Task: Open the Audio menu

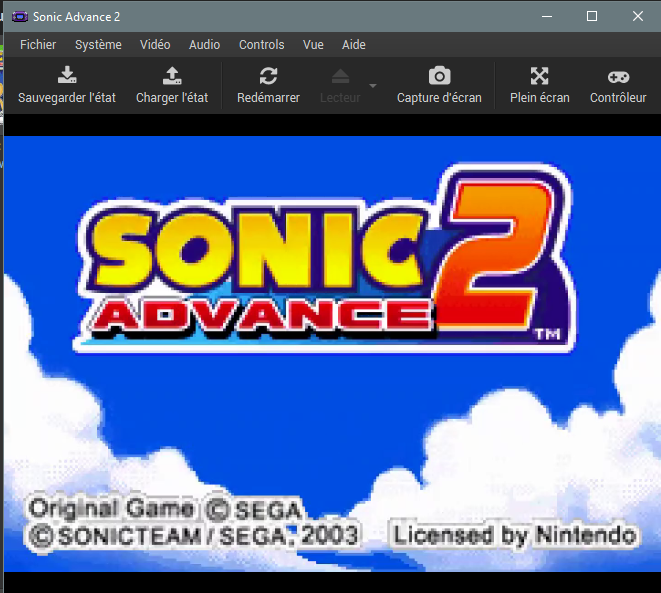Action: tap(204, 45)
